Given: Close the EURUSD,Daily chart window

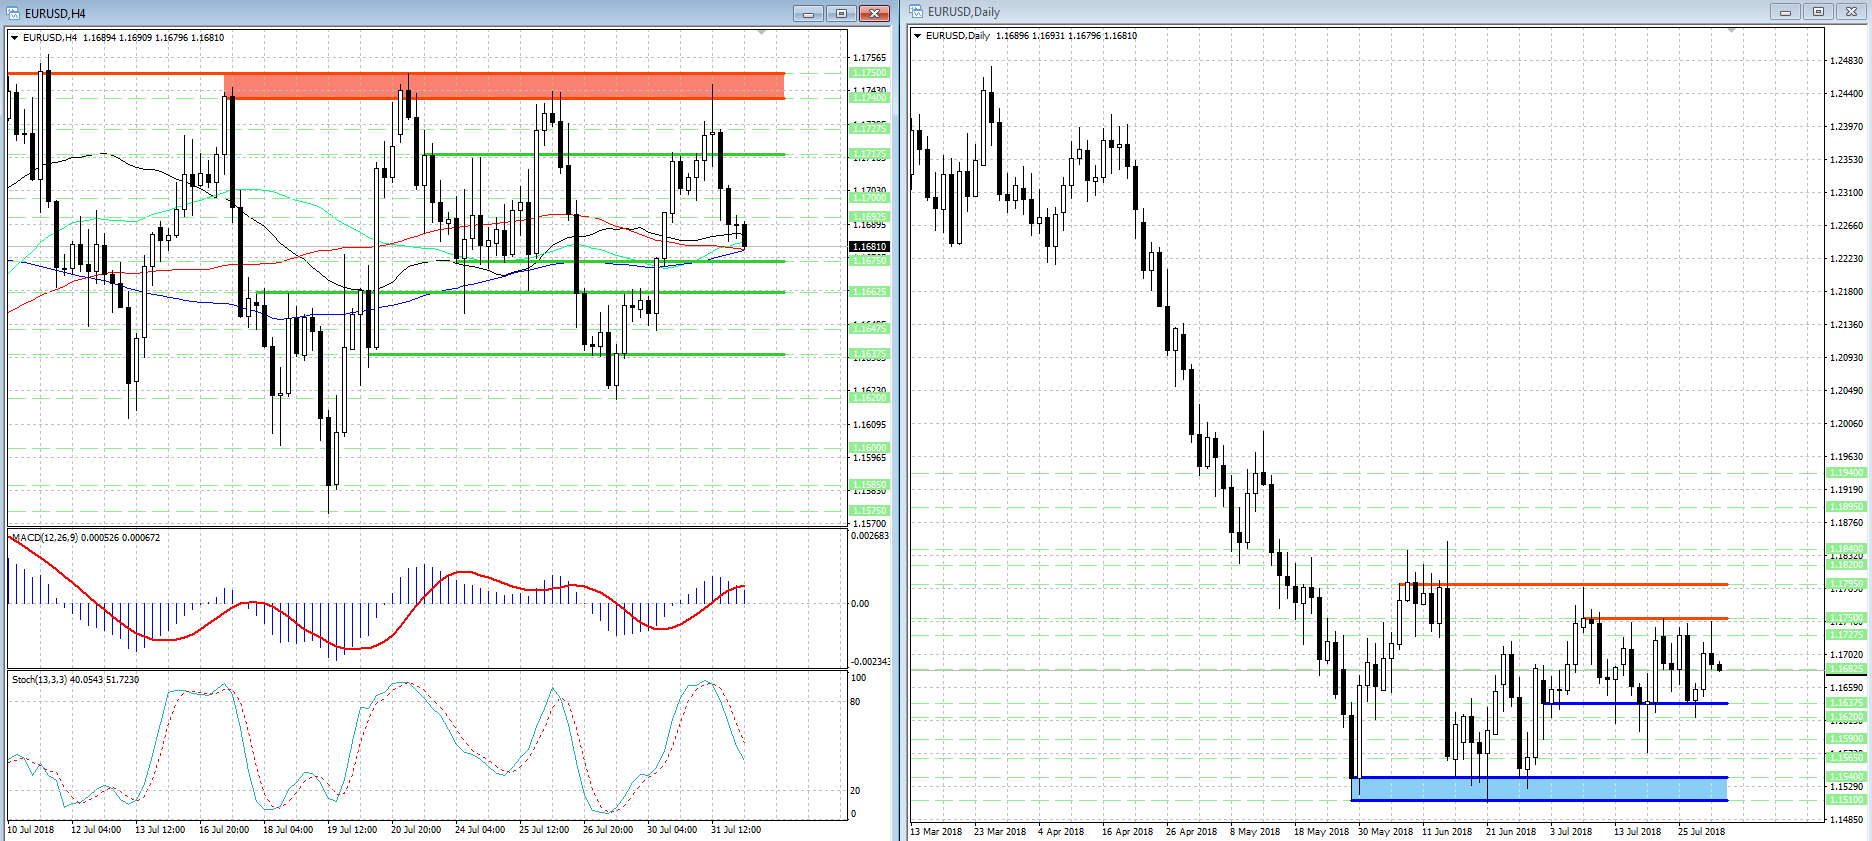Looking at the screenshot, I should tap(1851, 11).
